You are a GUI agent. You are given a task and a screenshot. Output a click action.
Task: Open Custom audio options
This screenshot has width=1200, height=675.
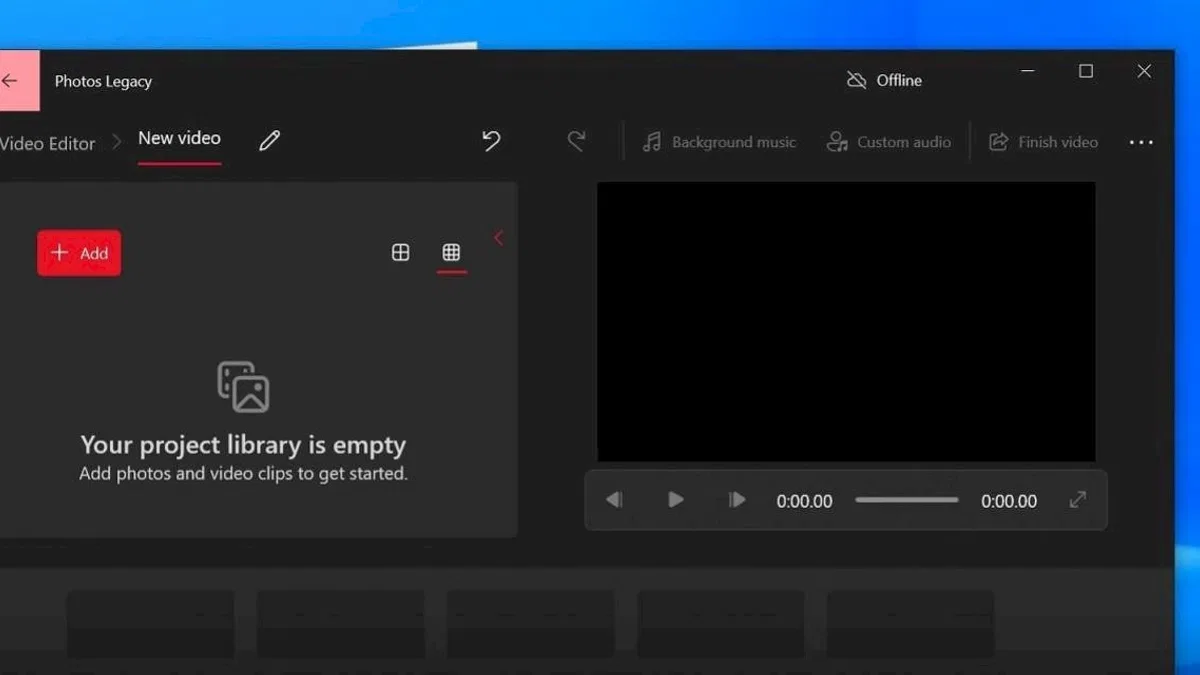click(x=889, y=142)
